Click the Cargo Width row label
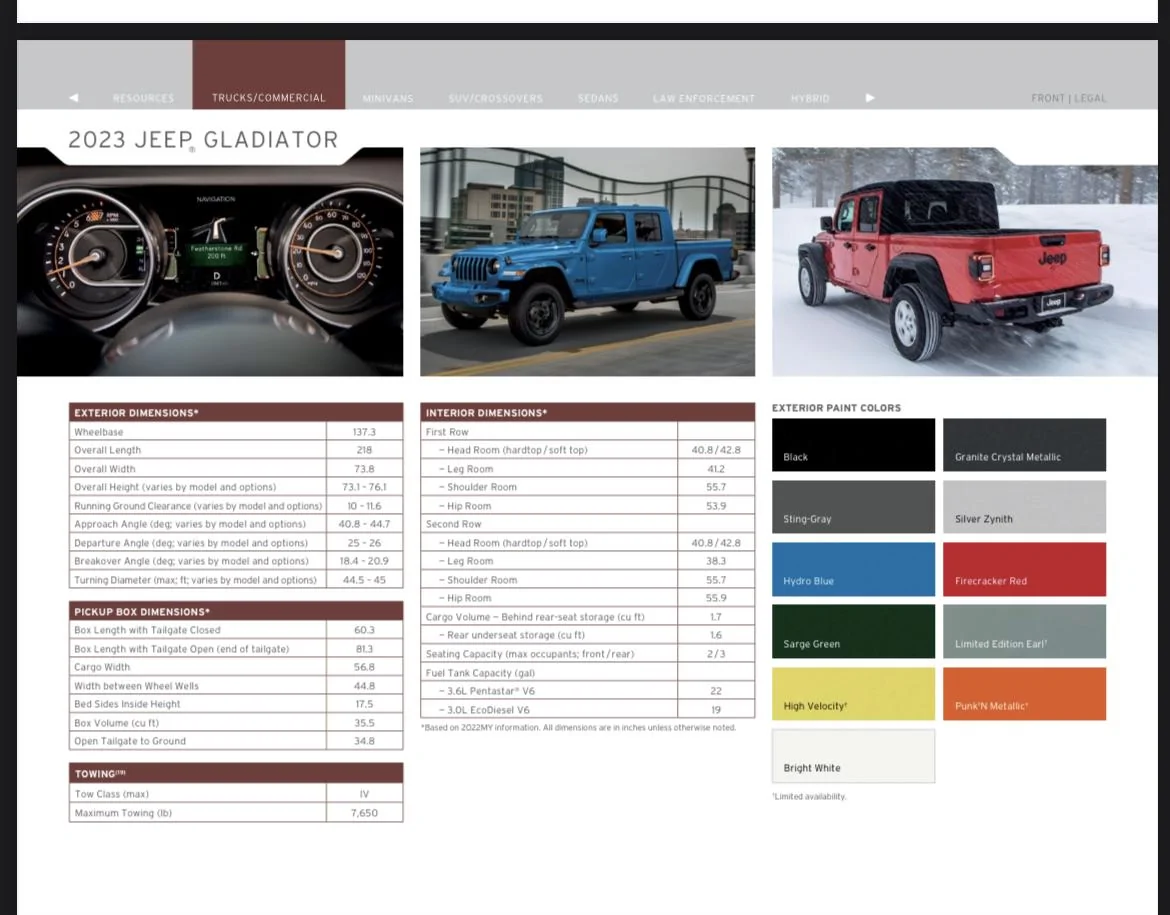 coord(101,667)
